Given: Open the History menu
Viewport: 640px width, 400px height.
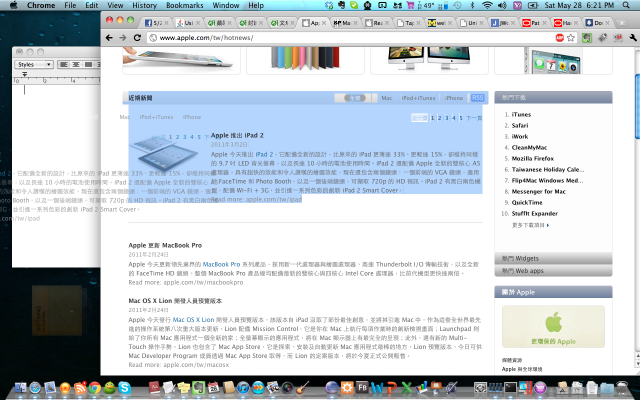Looking at the screenshot, I should 144,5.
